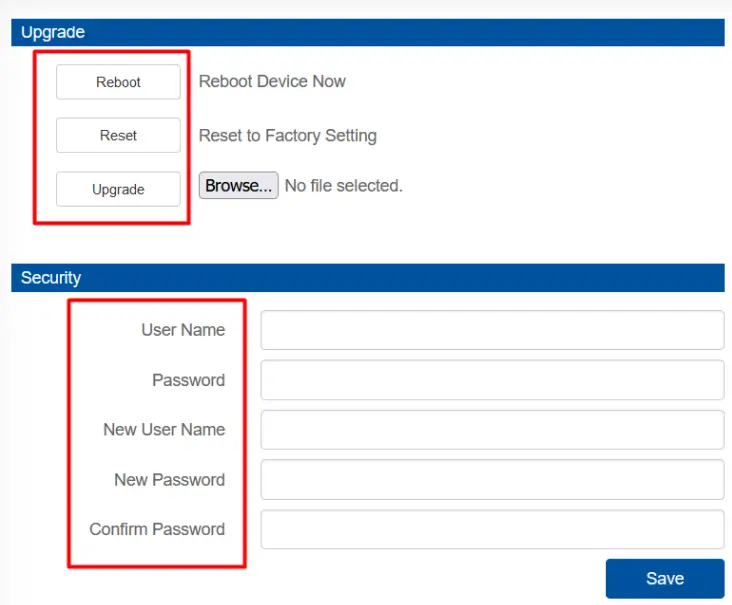Click the 'New User Name' label

164,430
